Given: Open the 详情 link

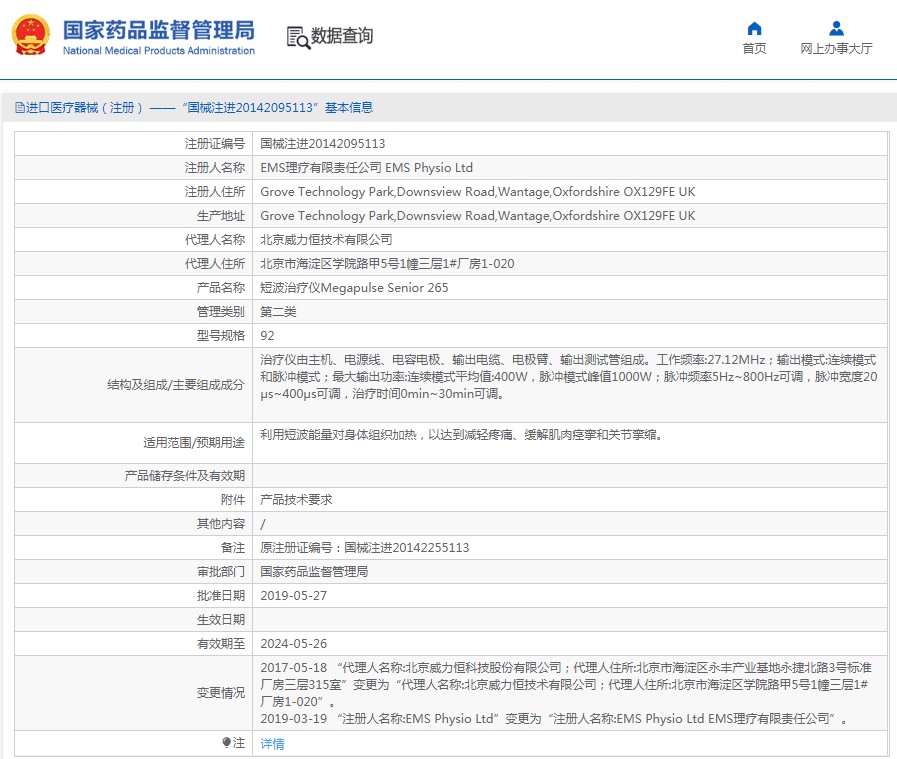Looking at the screenshot, I should point(272,744).
